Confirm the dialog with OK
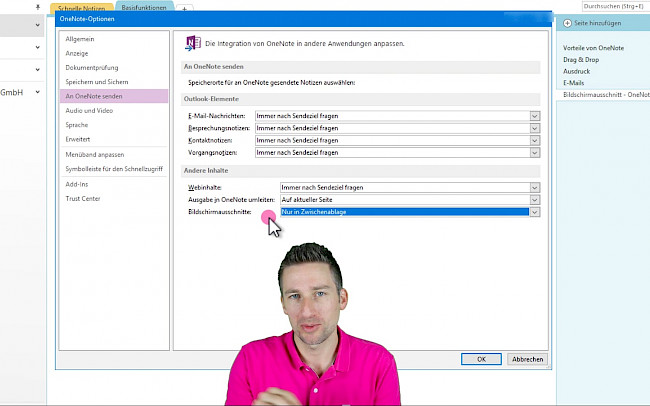Image resolution: width=650 pixels, height=406 pixels. (x=481, y=359)
